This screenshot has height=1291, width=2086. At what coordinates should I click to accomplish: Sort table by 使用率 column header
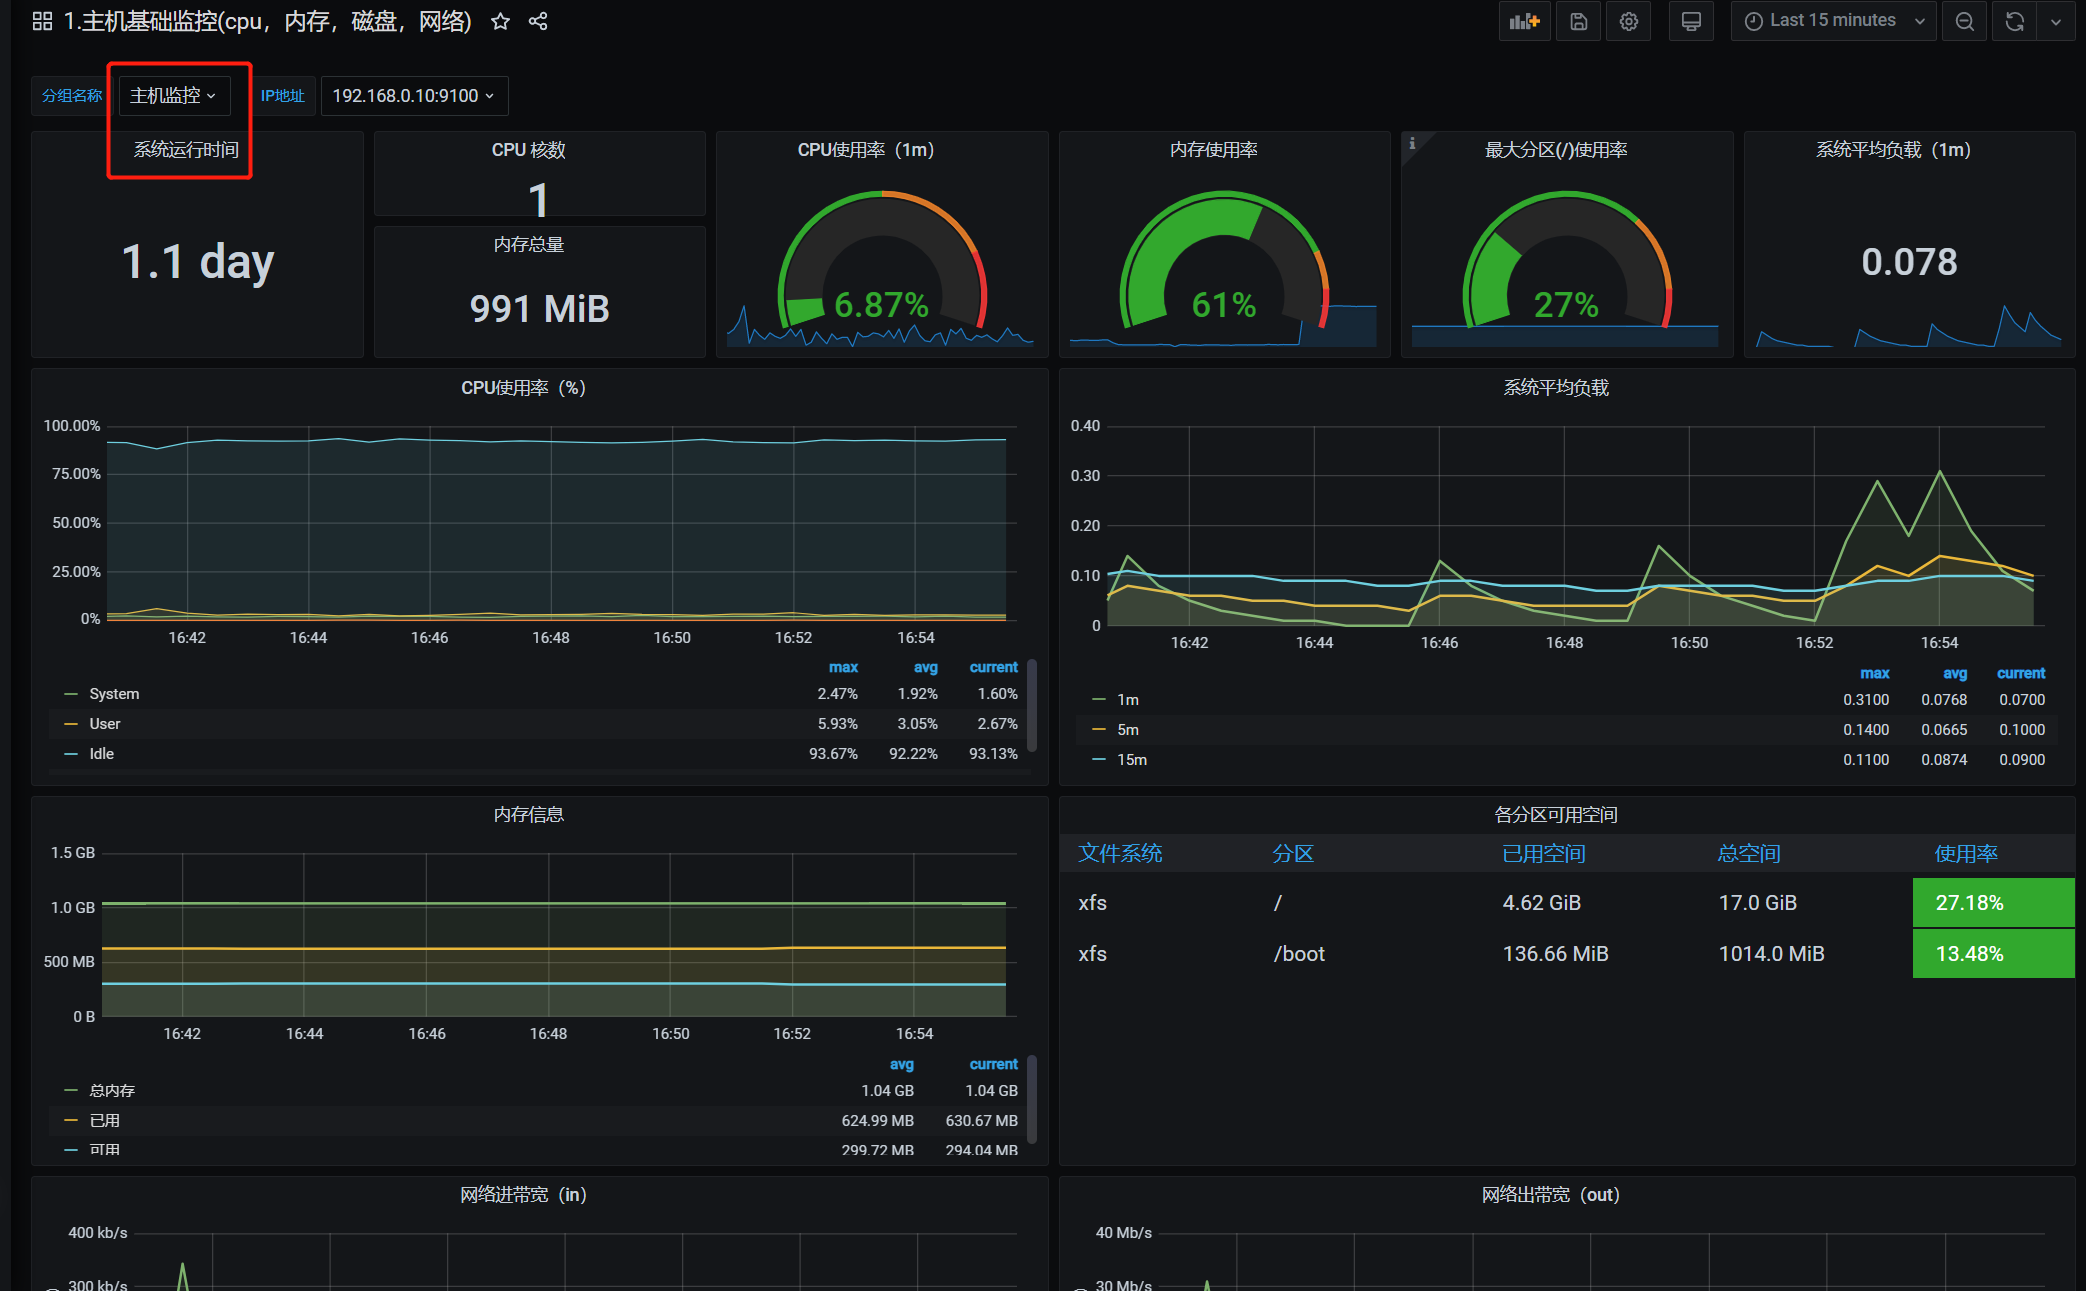1965,854
